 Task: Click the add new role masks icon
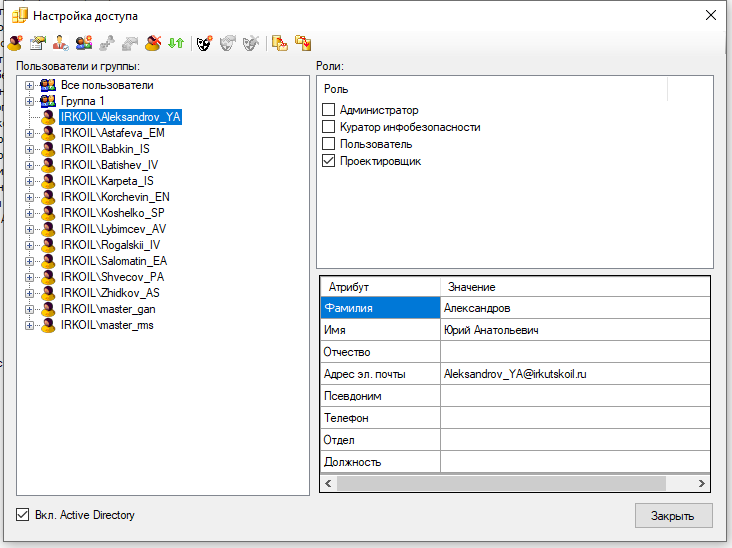[204, 43]
